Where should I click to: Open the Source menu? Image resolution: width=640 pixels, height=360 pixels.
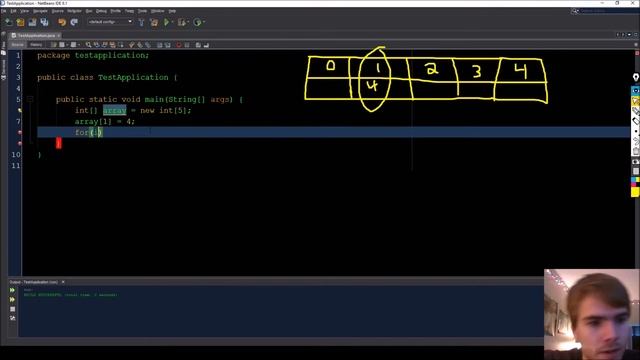(58, 11)
